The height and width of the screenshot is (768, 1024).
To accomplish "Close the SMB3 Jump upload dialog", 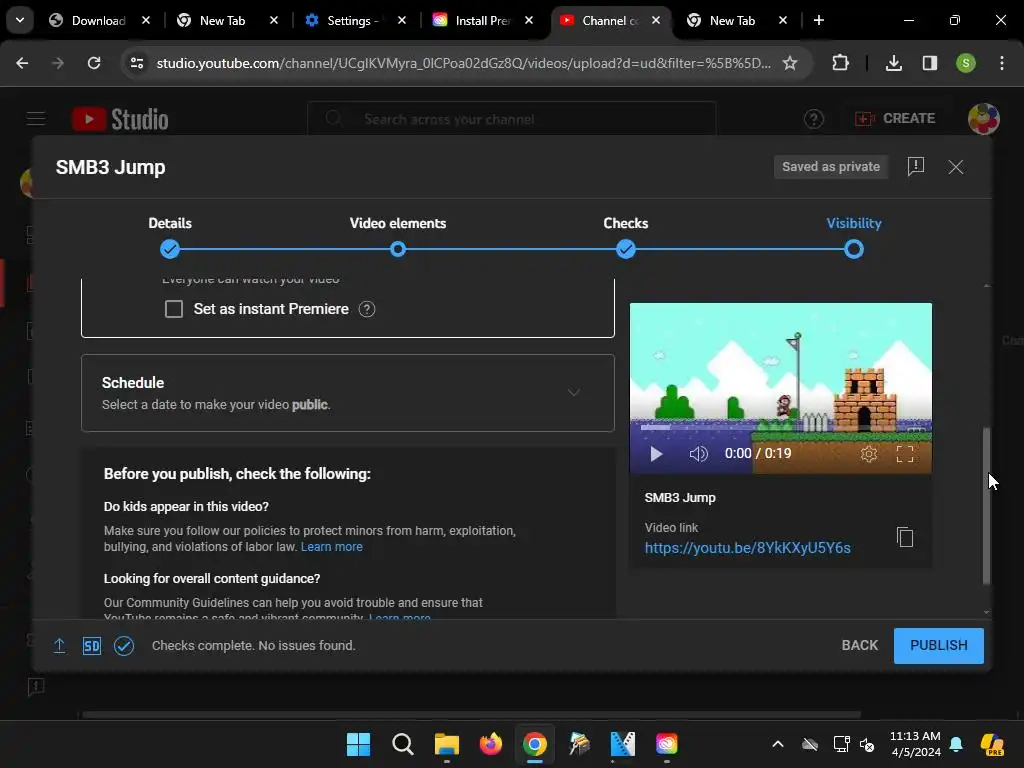I will point(956,167).
